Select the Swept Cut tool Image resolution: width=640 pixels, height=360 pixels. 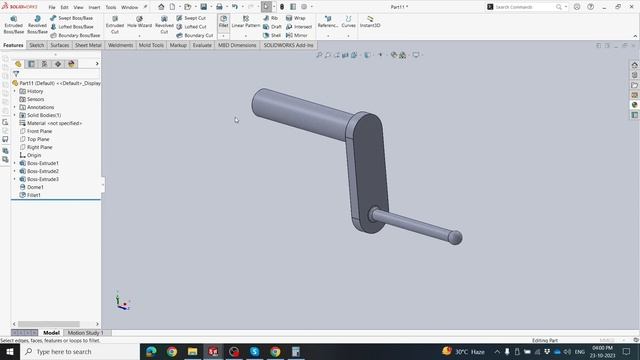191,18
